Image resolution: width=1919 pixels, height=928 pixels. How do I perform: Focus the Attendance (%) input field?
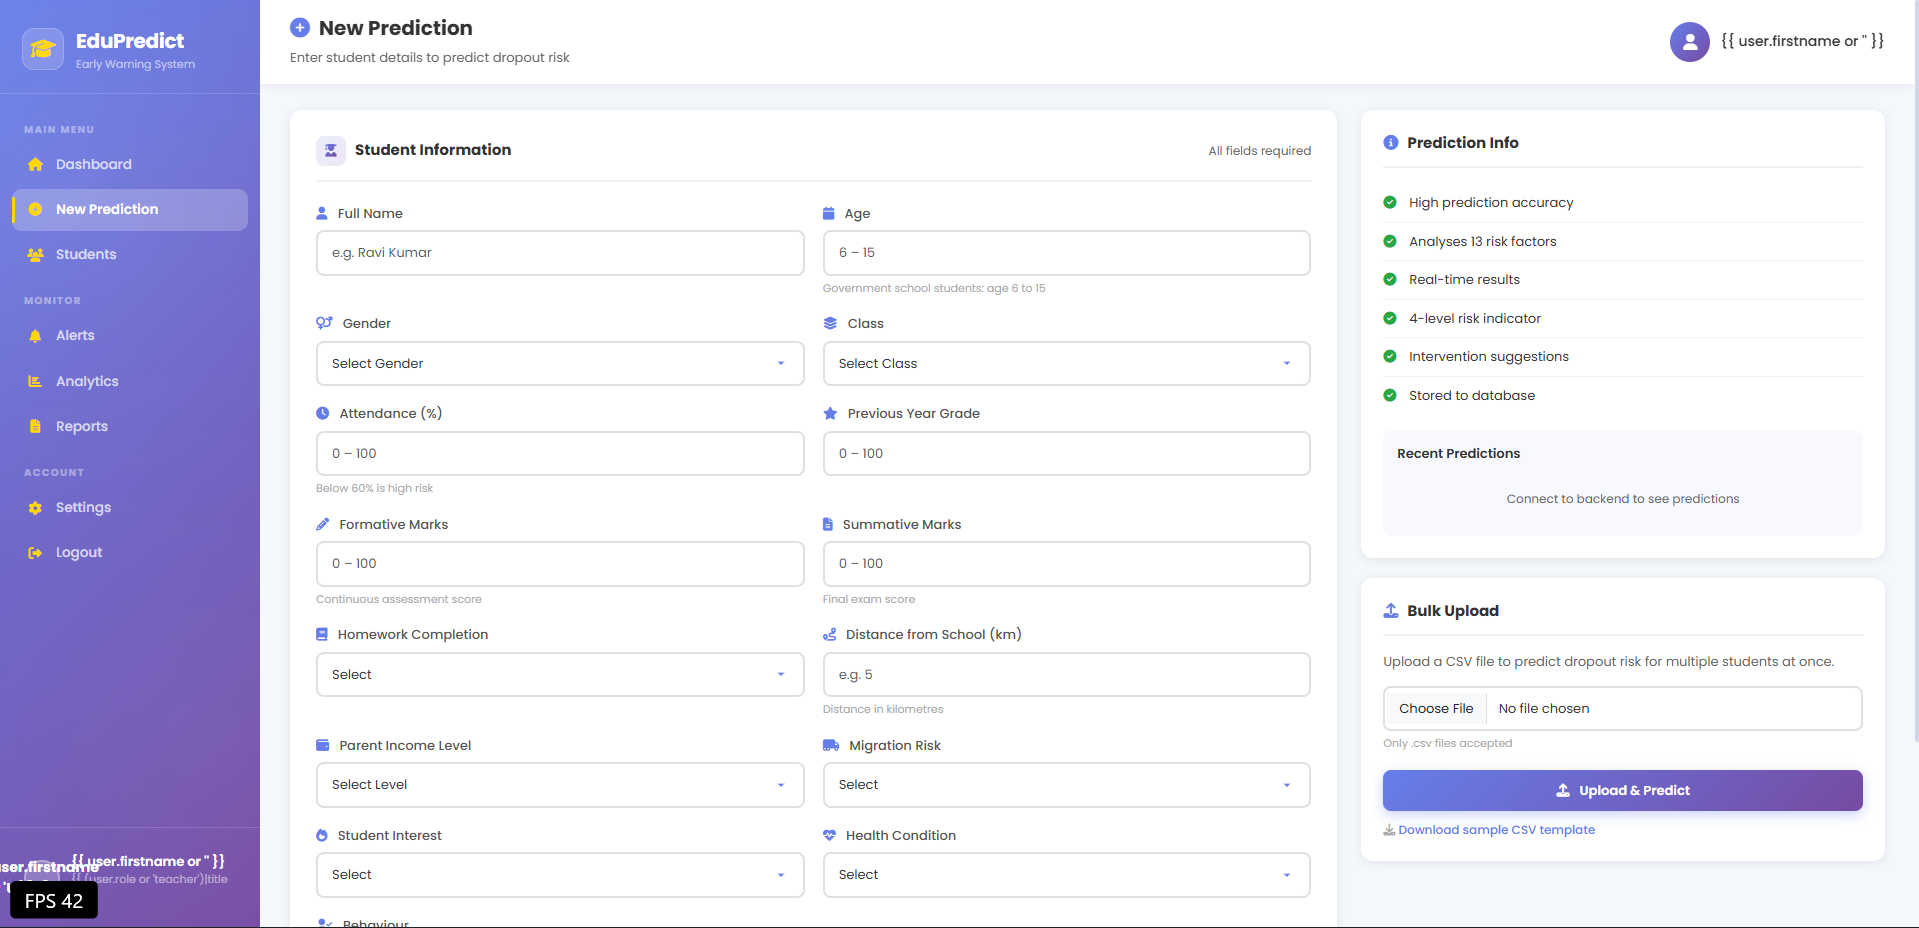[560, 454]
